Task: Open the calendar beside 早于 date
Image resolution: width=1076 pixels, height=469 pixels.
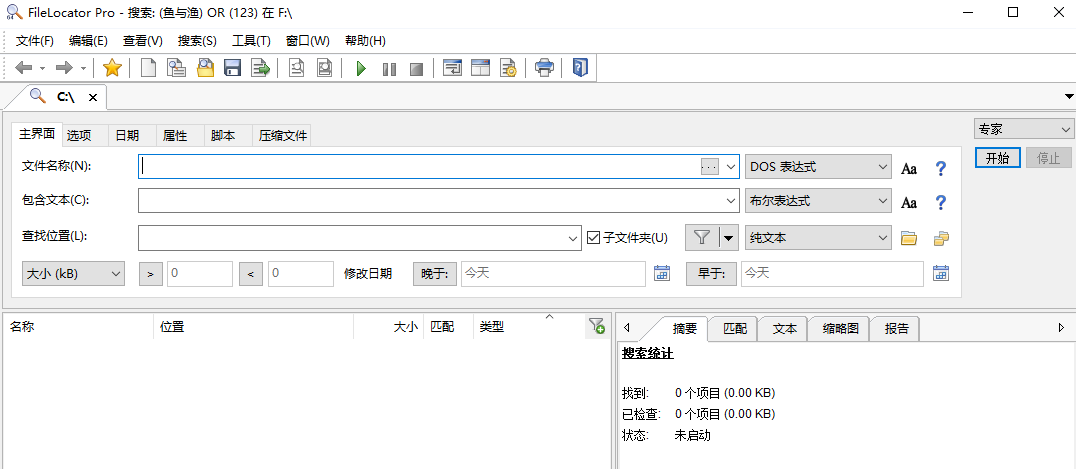Action: point(940,273)
